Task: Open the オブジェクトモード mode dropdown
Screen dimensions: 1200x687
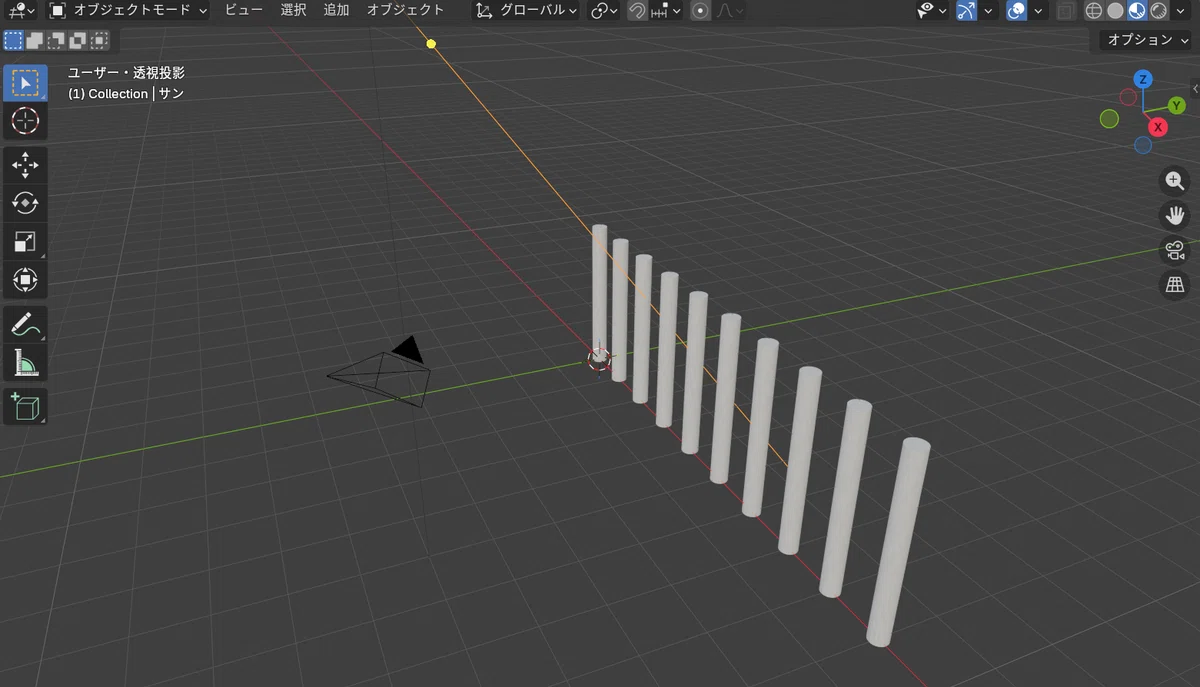Action: pyautogui.click(x=129, y=10)
